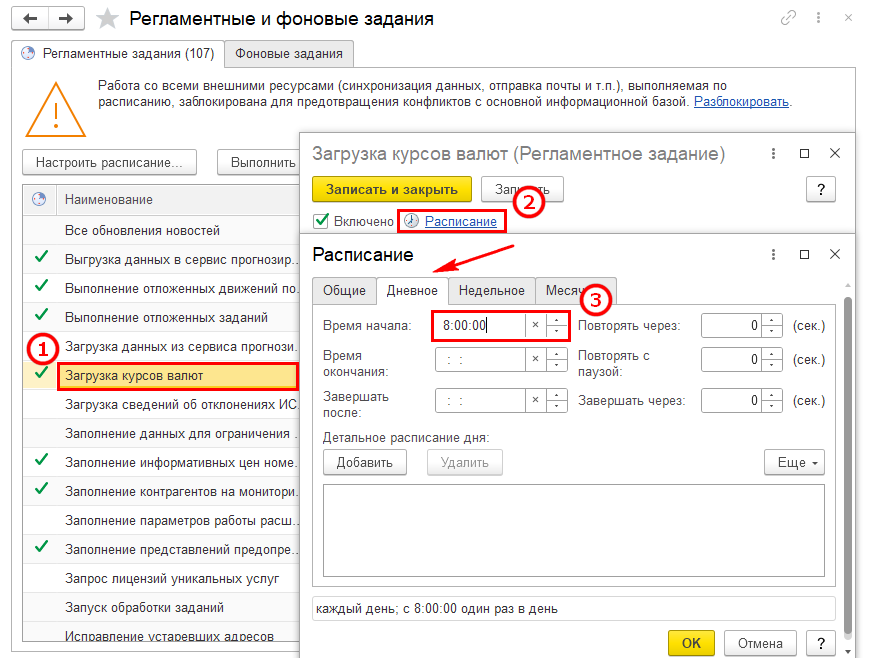Open three-dots menu in Загрузка курсов валют dialog
The height and width of the screenshot is (658, 874).
773,153
